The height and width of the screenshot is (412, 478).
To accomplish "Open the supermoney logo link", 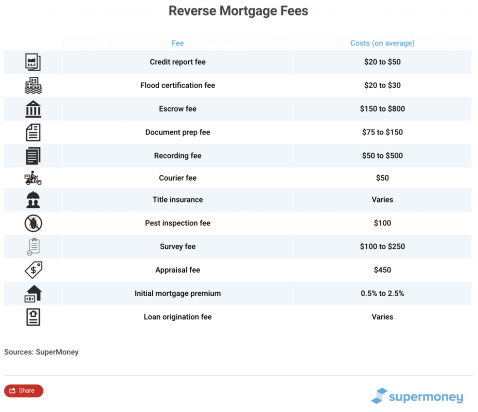I will (417, 396).
